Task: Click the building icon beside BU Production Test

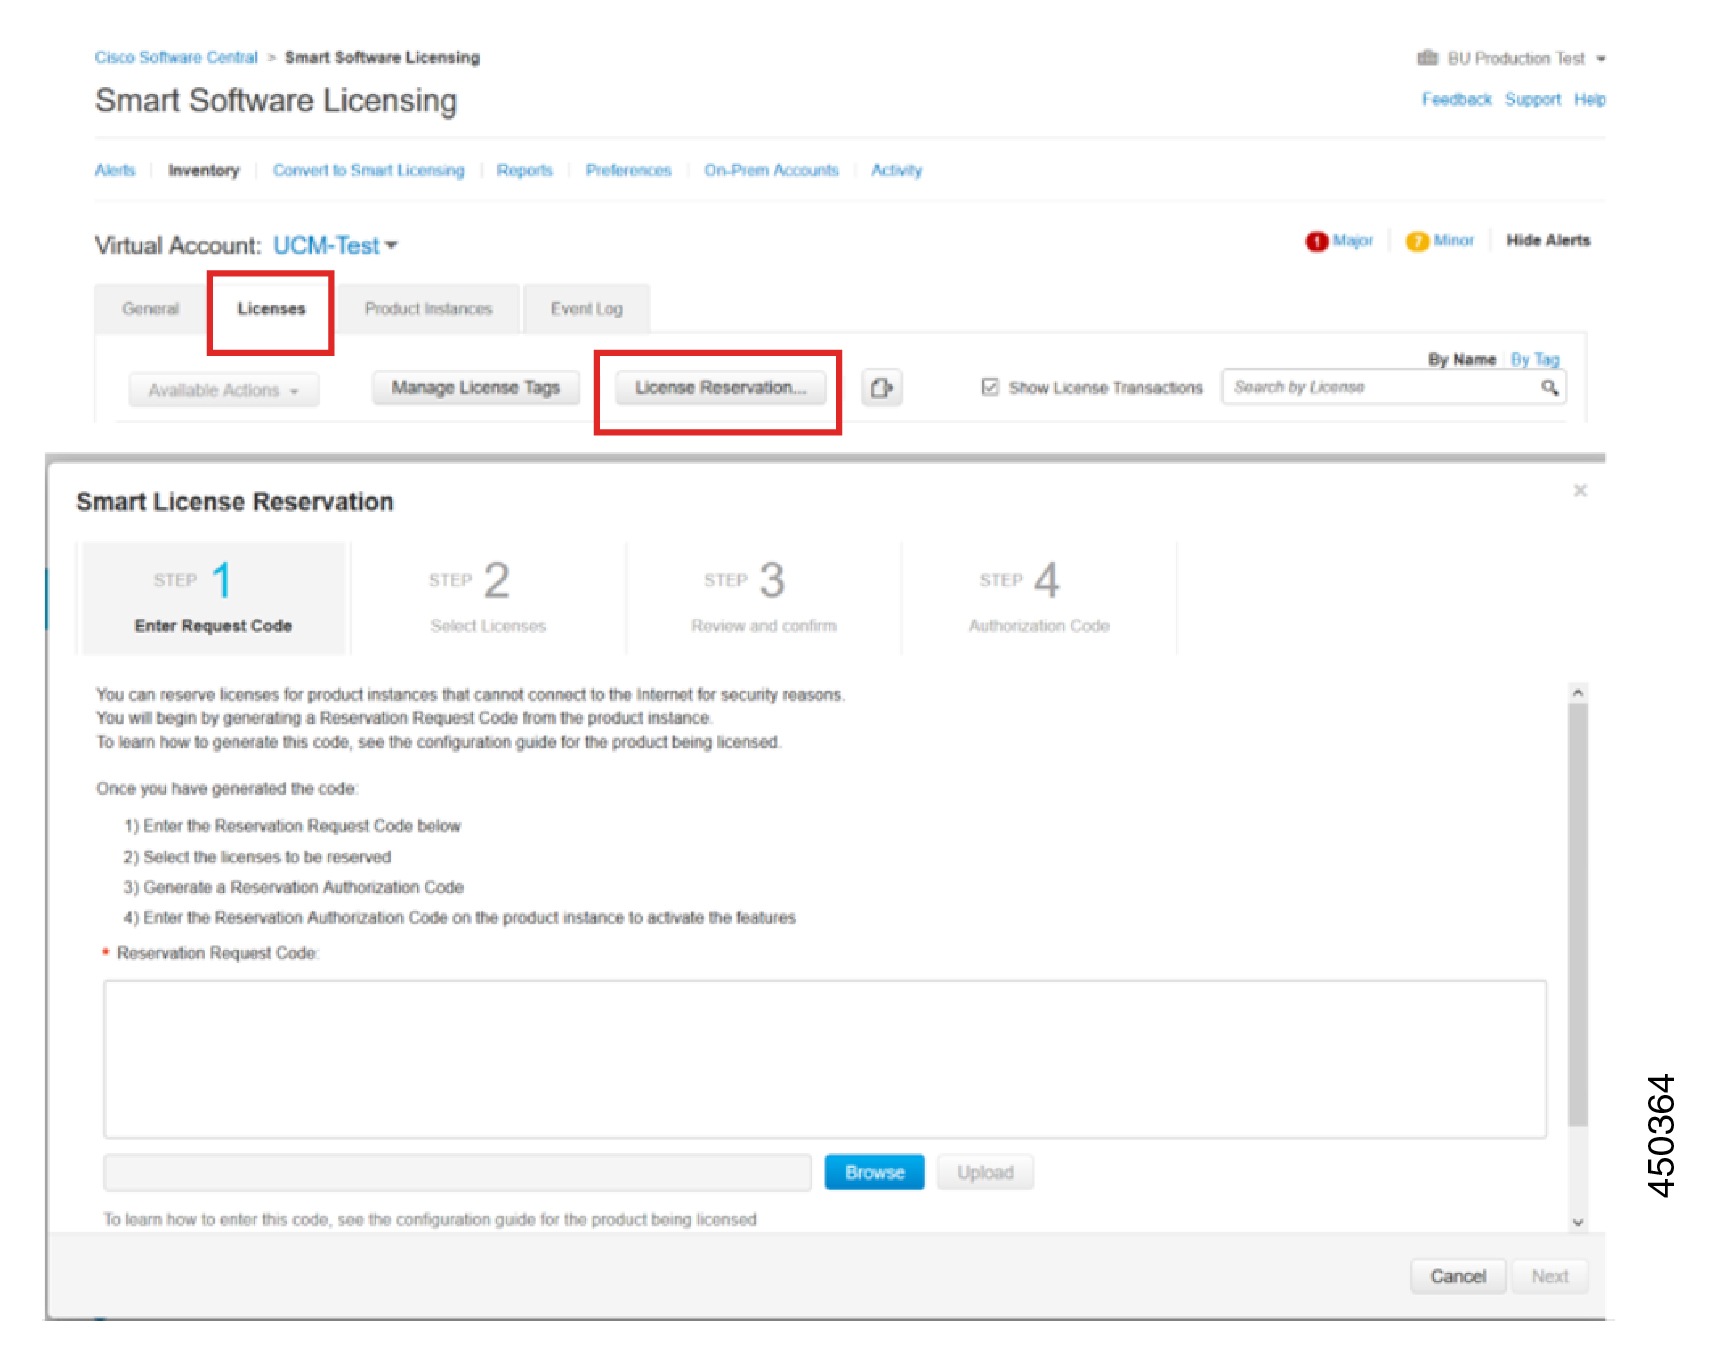Action: coord(1427,58)
